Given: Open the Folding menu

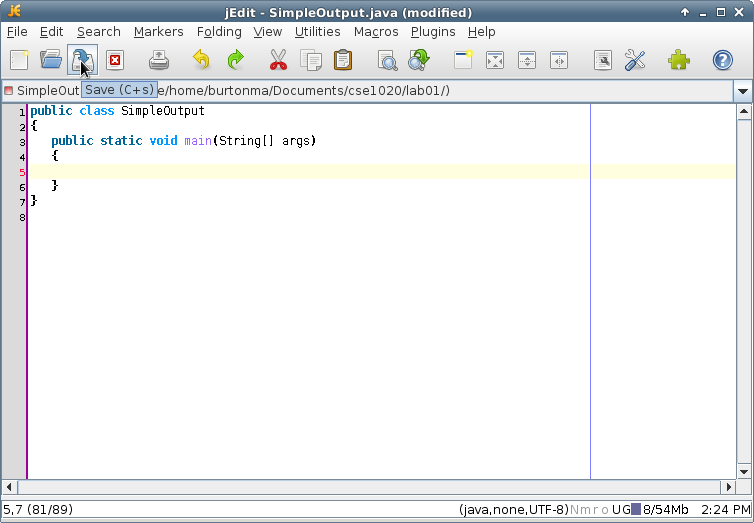Looking at the screenshot, I should [219, 32].
